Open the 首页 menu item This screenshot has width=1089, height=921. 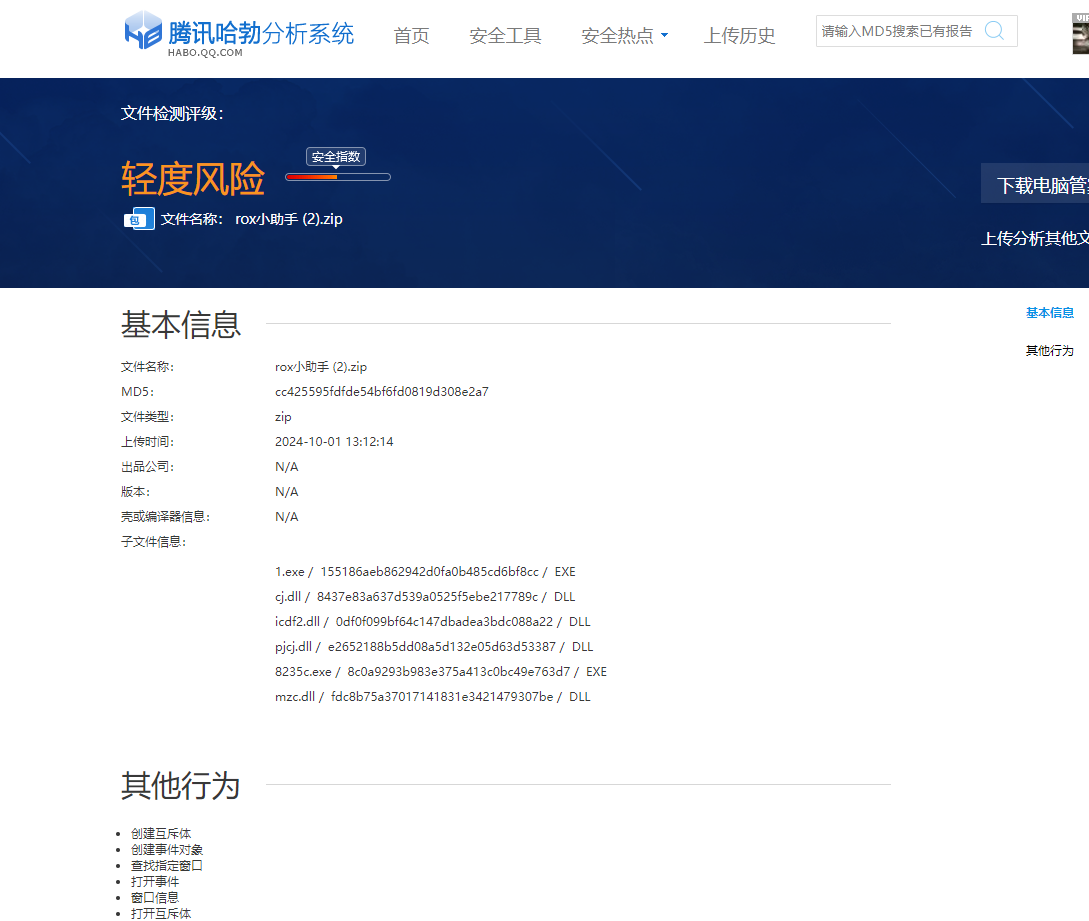(411, 36)
